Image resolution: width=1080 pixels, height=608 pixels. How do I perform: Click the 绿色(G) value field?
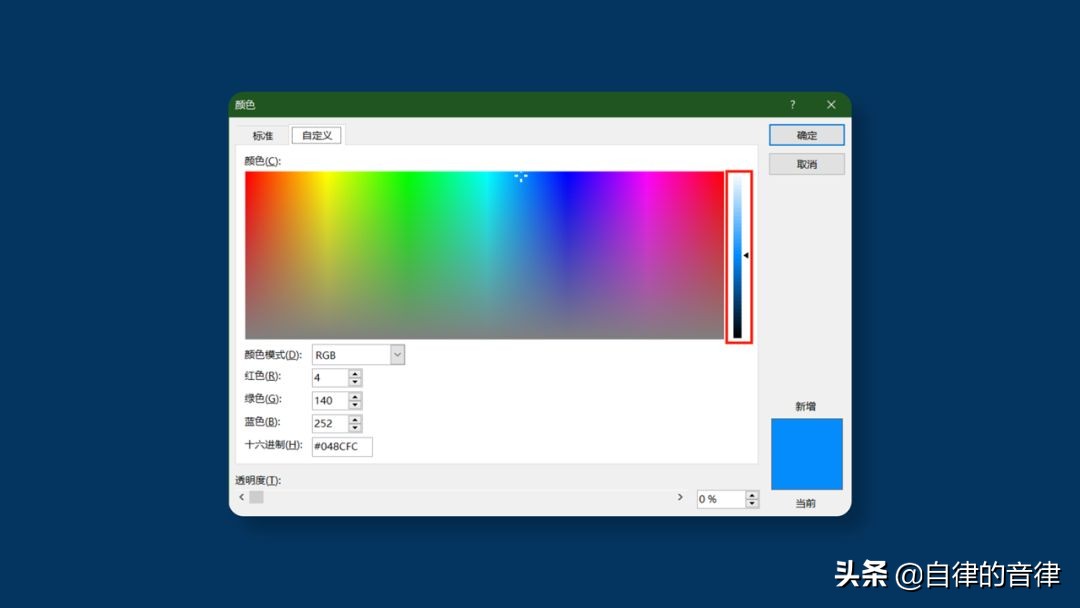pos(330,400)
